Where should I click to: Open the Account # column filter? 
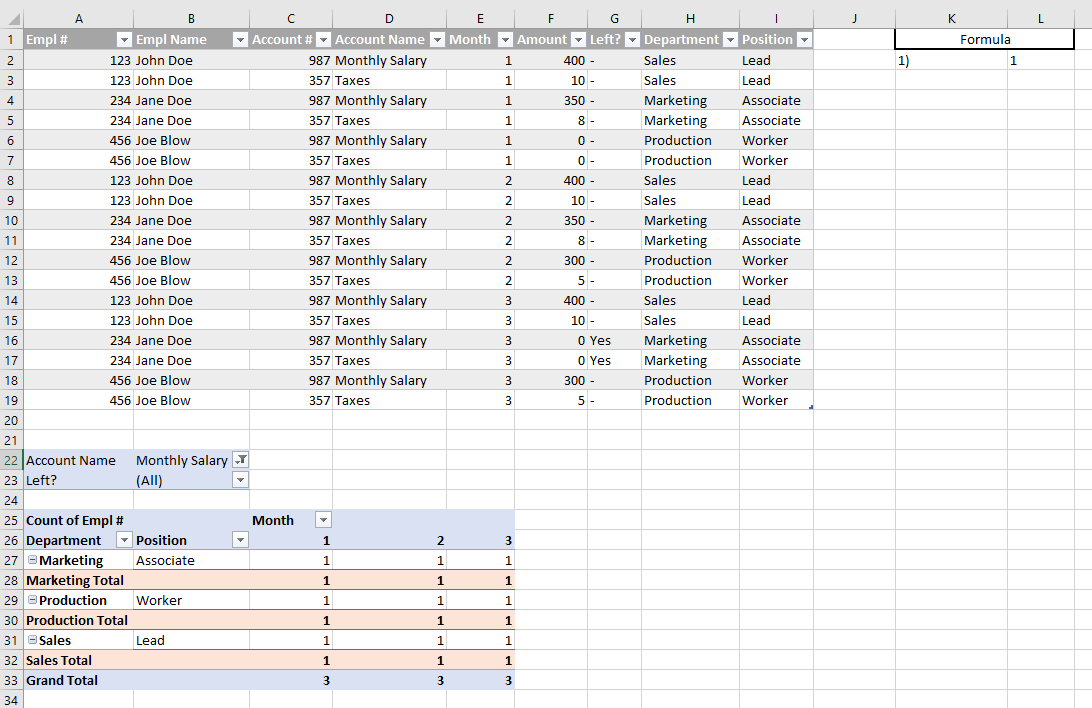[x=323, y=39]
